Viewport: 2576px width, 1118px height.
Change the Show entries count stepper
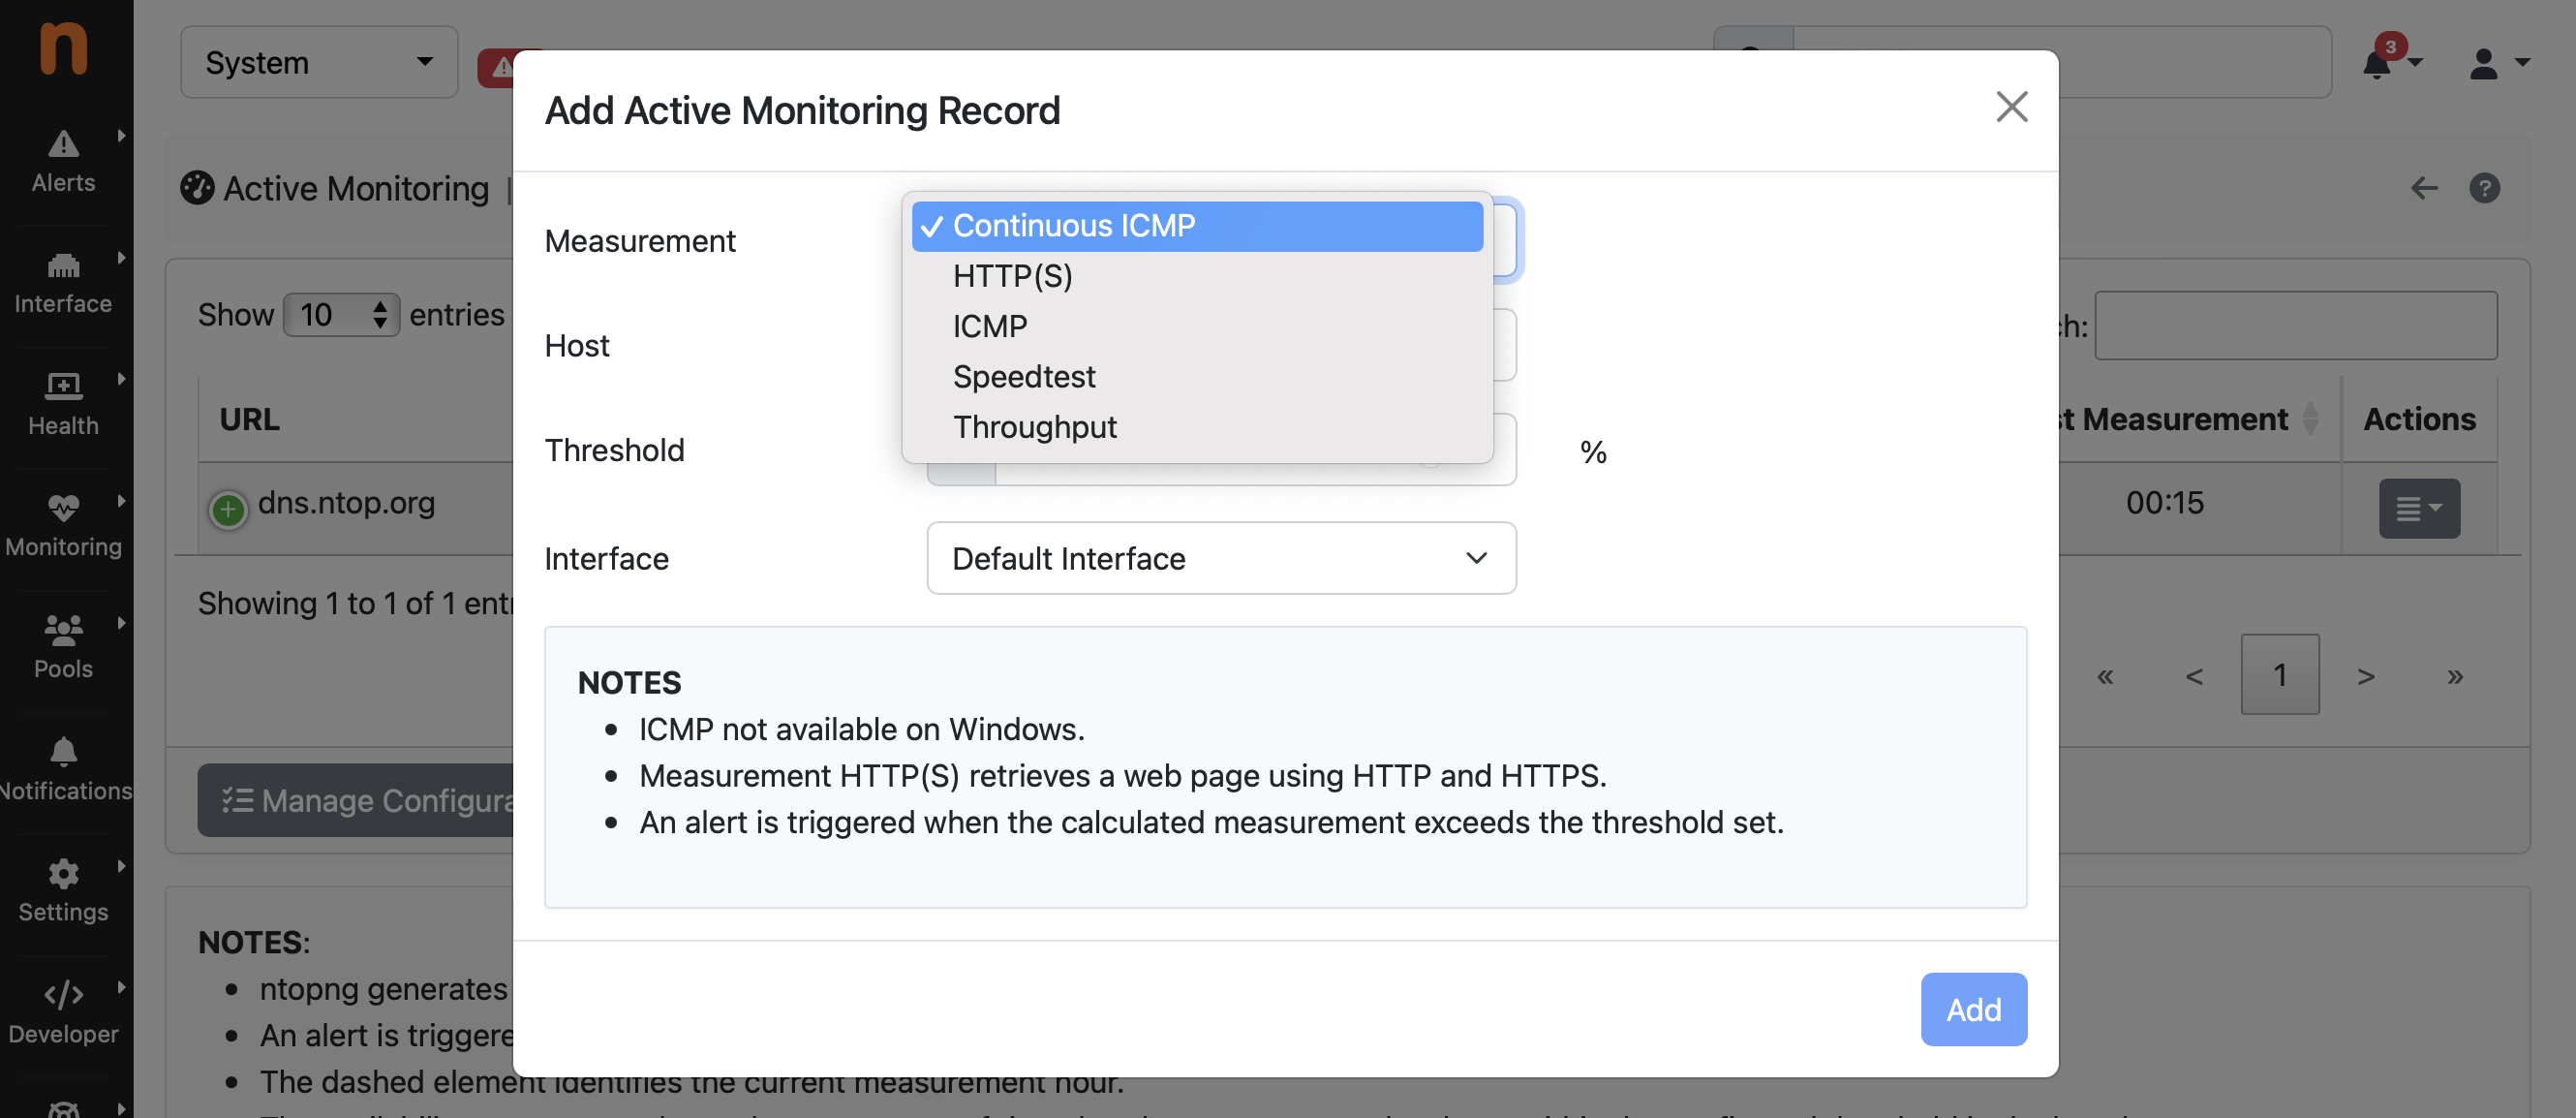[341, 315]
